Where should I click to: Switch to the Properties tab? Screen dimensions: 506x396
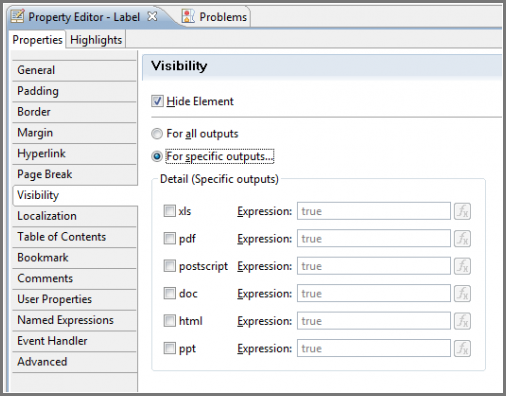37,40
